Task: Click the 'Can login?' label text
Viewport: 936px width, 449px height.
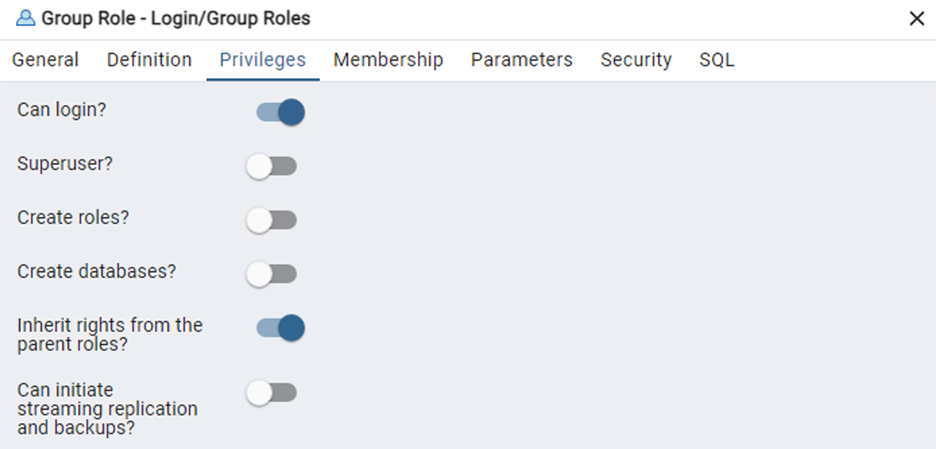Action: [x=62, y=110]
